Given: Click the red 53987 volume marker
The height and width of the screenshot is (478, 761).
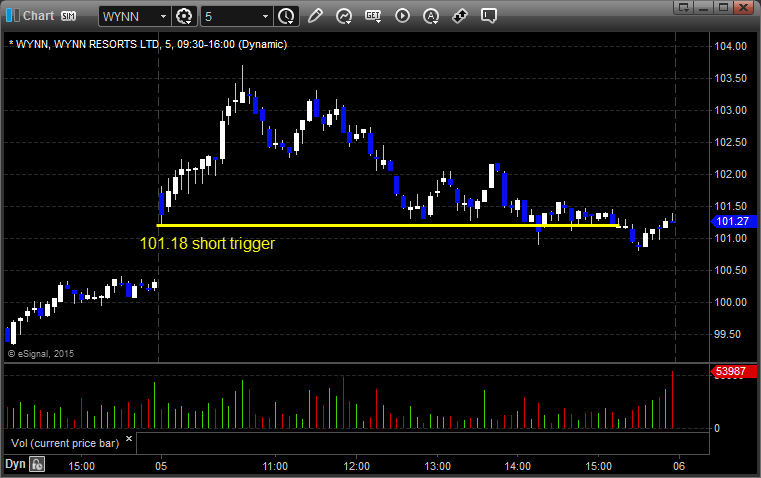Looking at the screenshot, I should coord(733,372).
